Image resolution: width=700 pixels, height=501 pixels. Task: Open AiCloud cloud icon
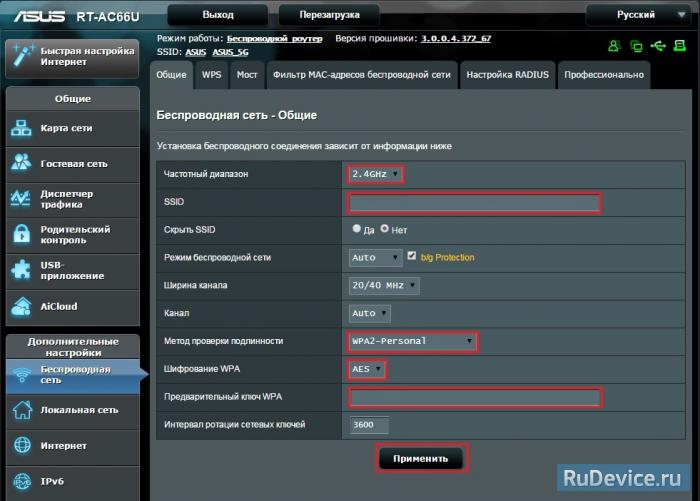pyautogui.click(x=21, y=307)
